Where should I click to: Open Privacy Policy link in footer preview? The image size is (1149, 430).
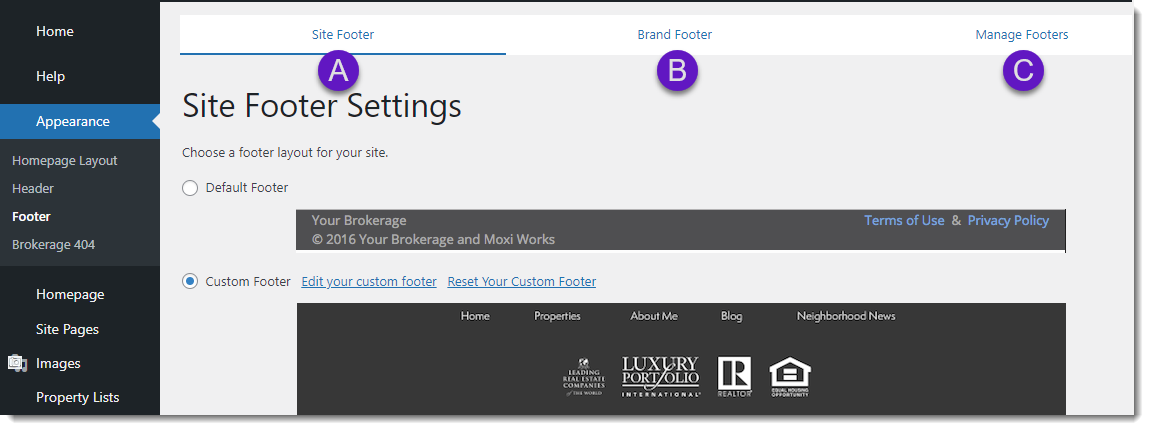pos(1008,221)
